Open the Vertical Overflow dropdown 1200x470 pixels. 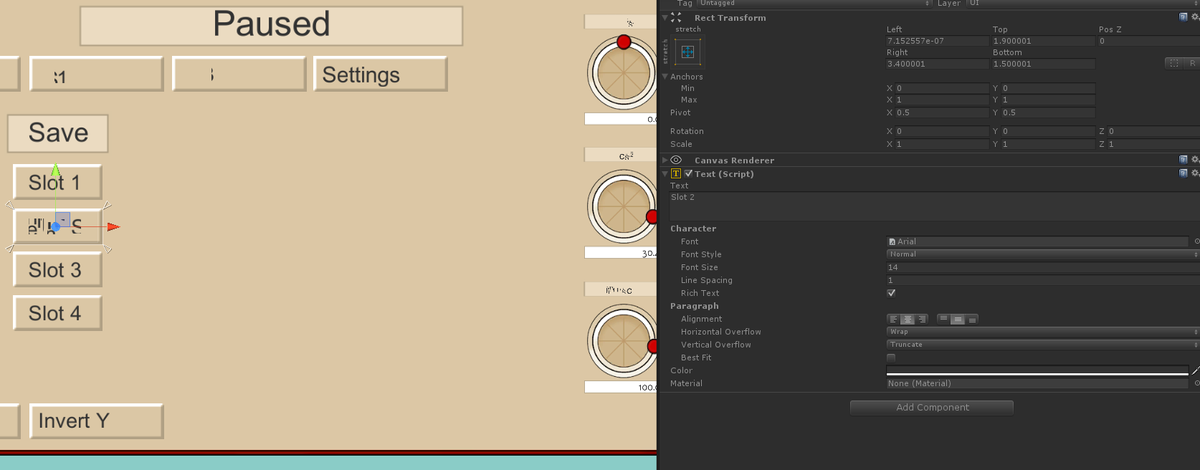coord(1043,345)
